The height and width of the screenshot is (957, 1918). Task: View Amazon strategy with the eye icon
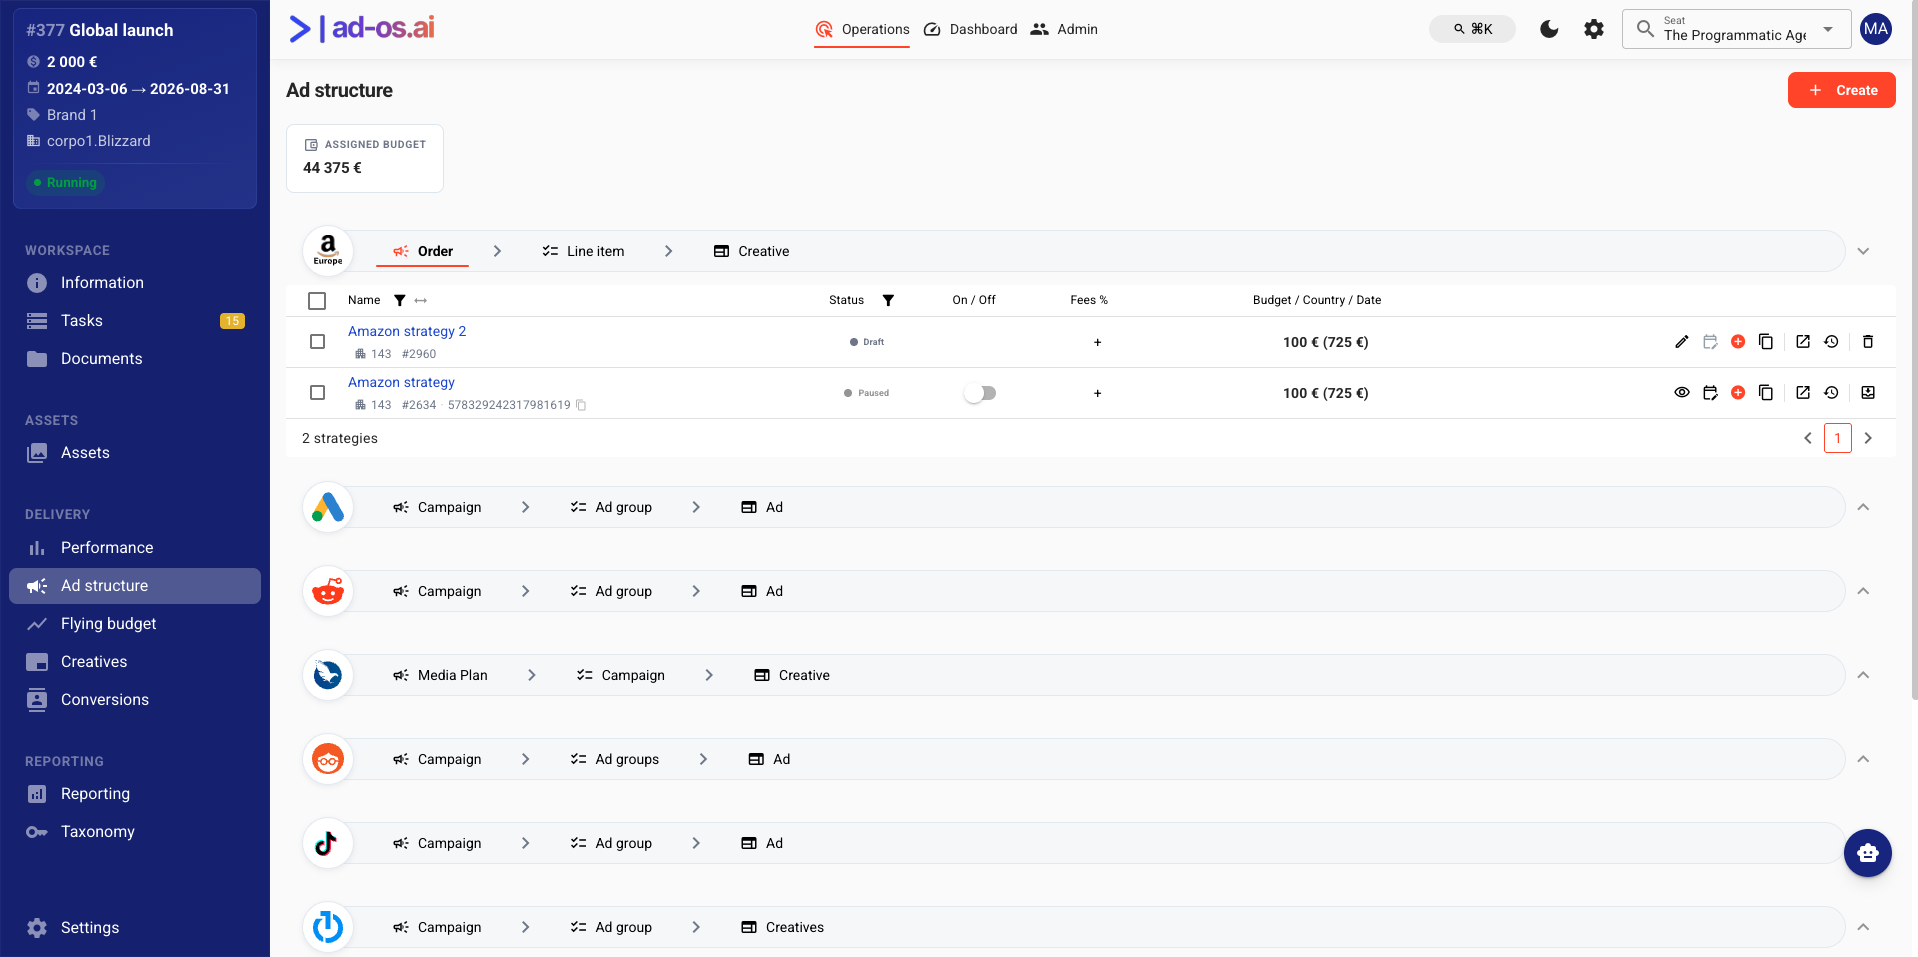[1682, 393]
